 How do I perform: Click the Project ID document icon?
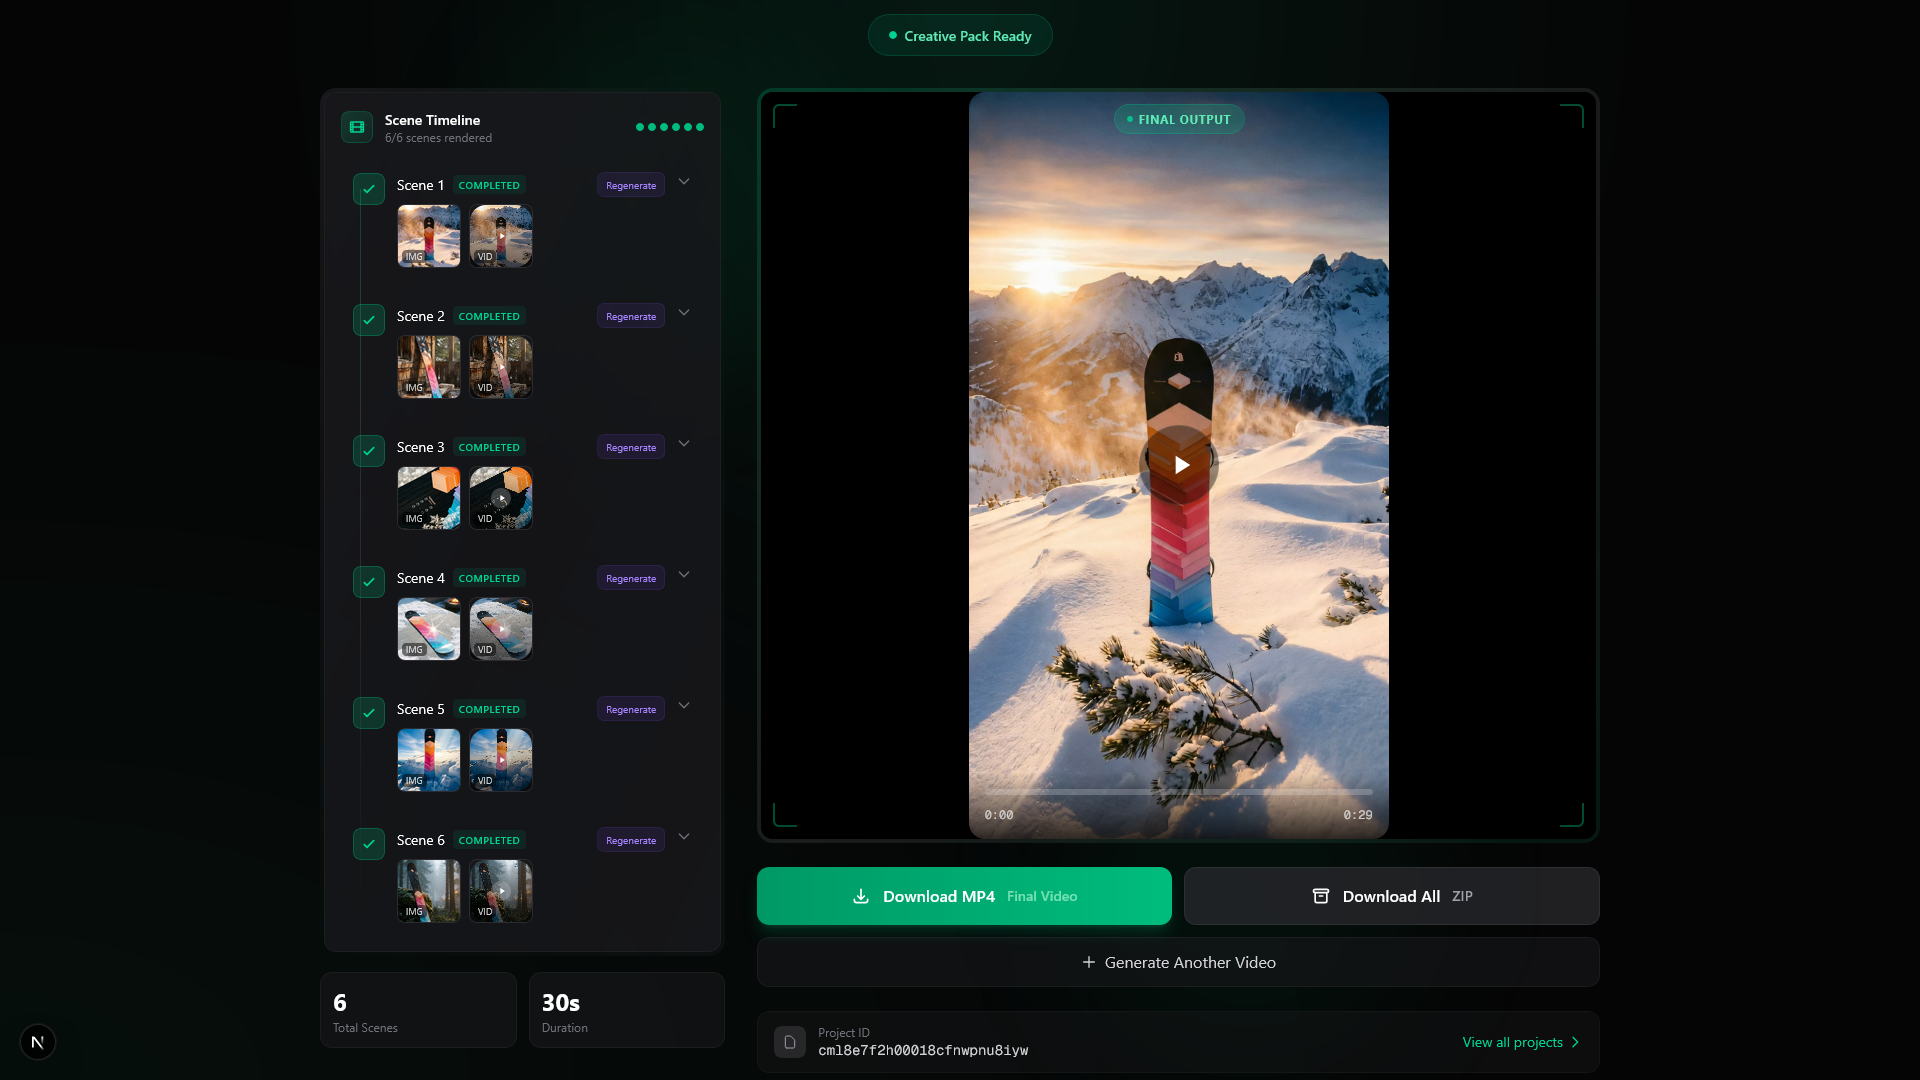point(789,1041)
